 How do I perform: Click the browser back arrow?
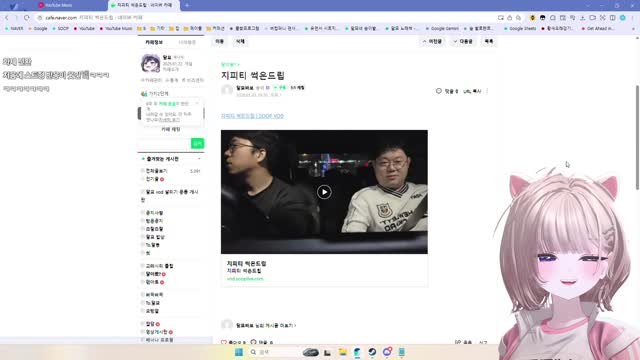pos(7,18)
